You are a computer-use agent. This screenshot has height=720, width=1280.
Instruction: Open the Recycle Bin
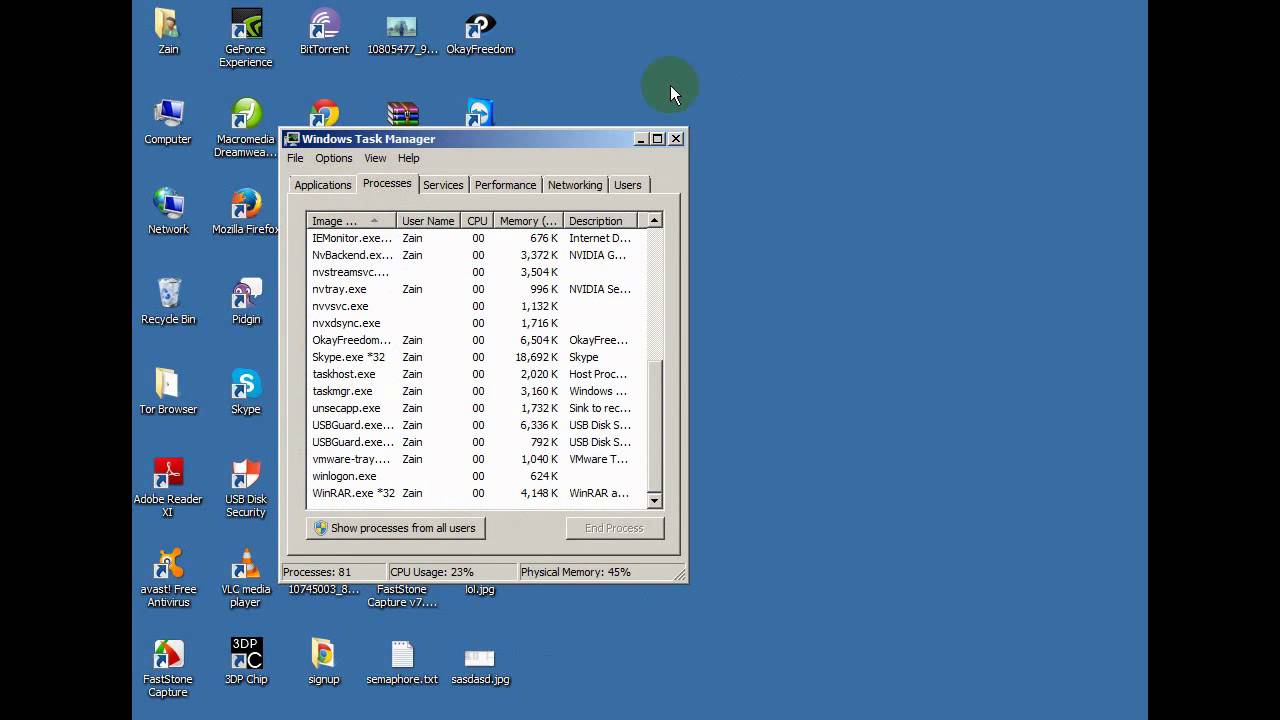click(168, 302)
